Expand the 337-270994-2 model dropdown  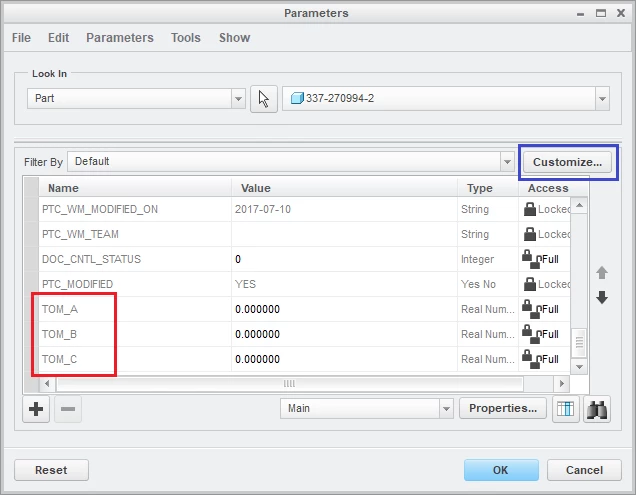(602, 99)
